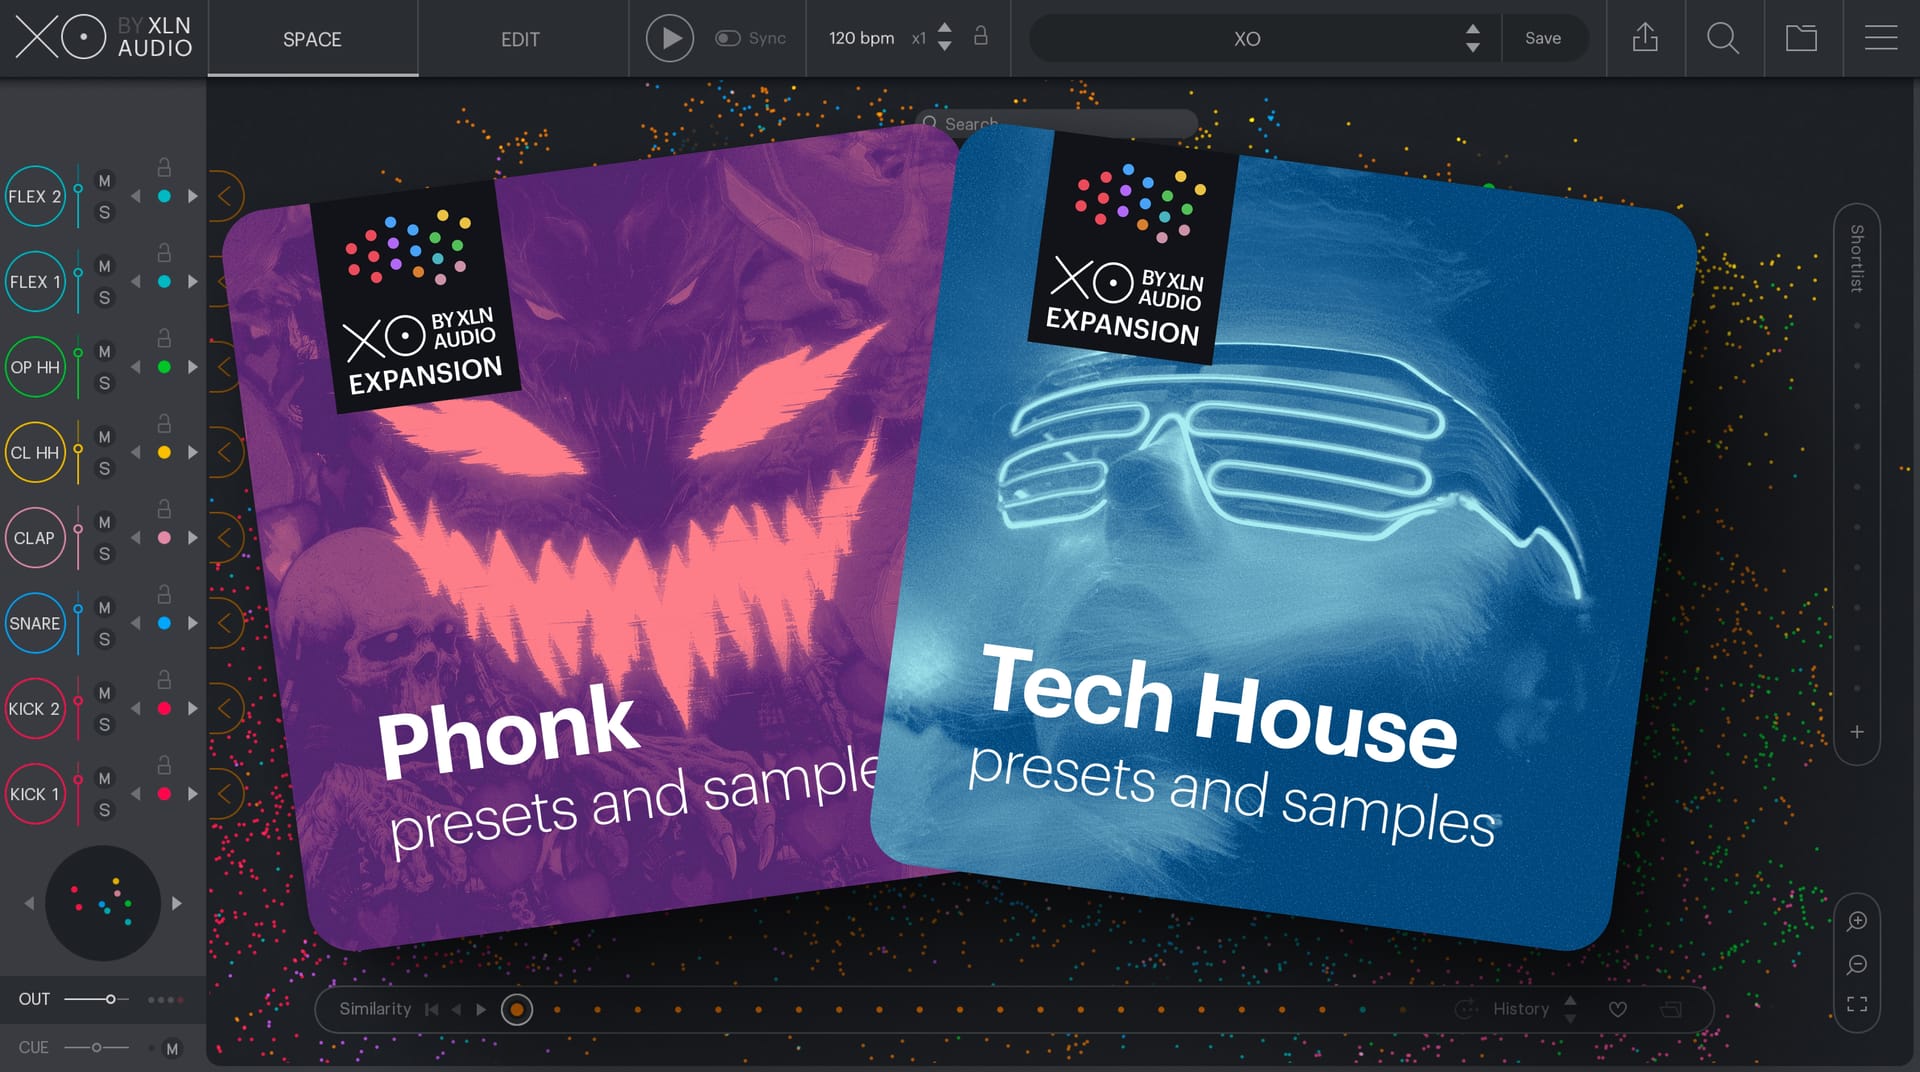This screenshot has height=1072, width=1920.
Task: Mute the FLEX 2 channel
Action: 104,181
